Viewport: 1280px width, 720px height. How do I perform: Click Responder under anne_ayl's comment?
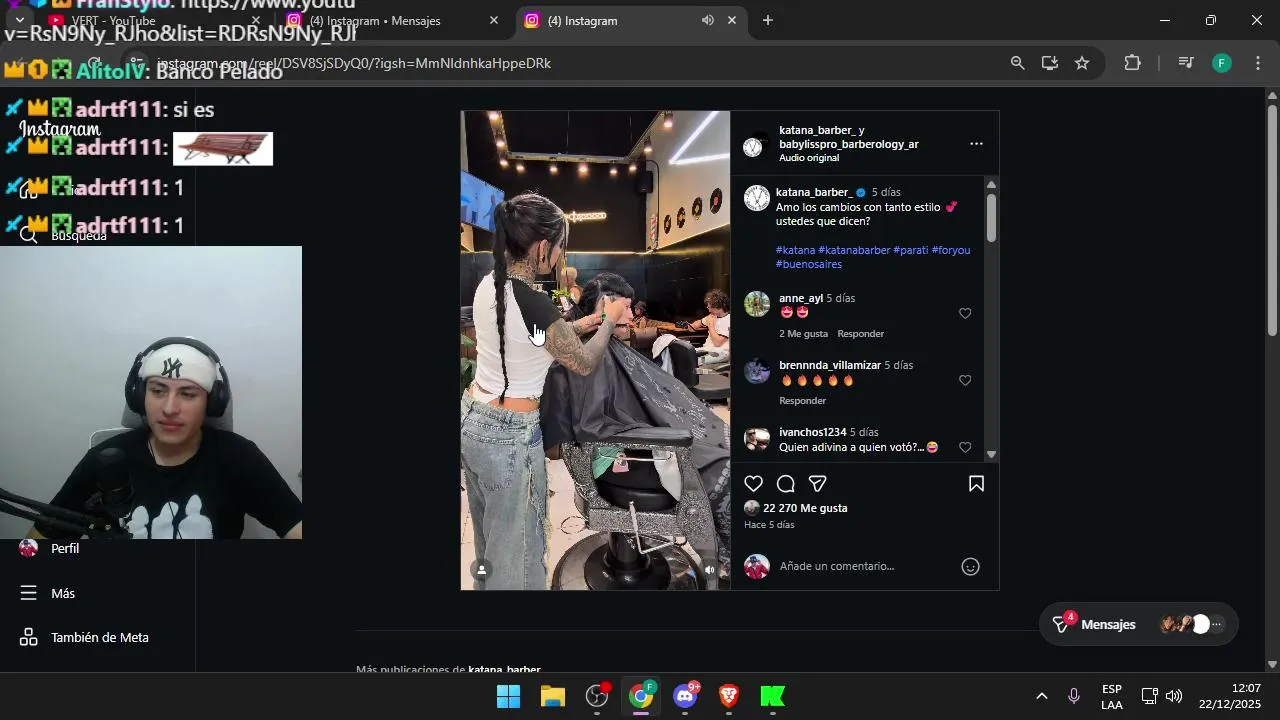[x=860, y=334]
